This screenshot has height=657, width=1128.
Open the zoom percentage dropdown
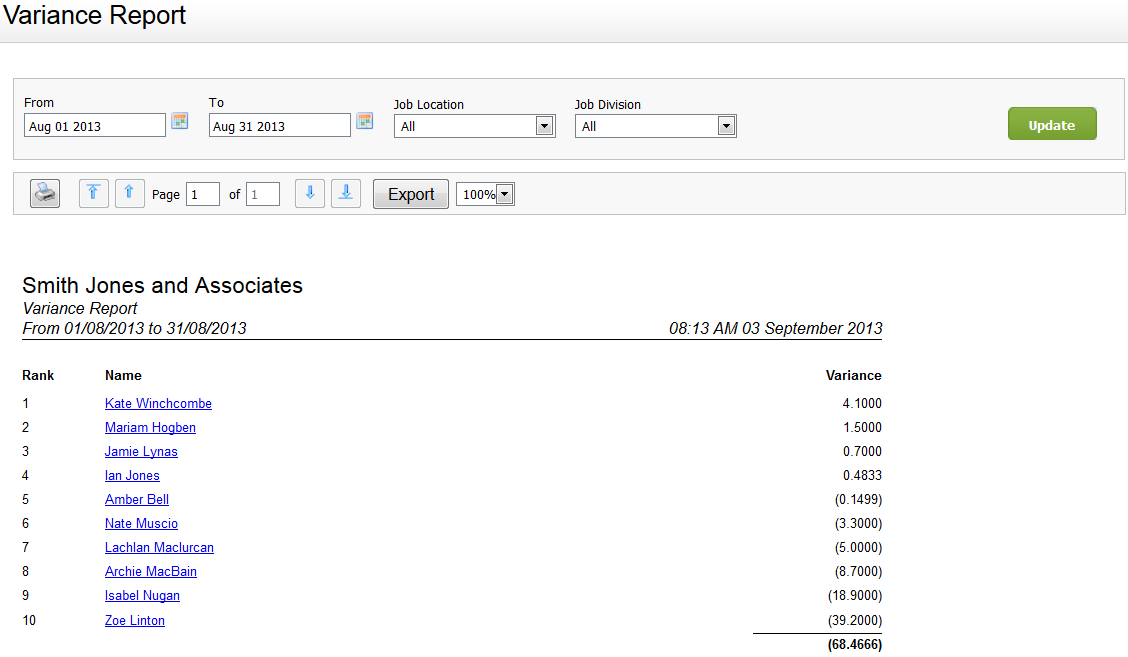coord(502,193)
